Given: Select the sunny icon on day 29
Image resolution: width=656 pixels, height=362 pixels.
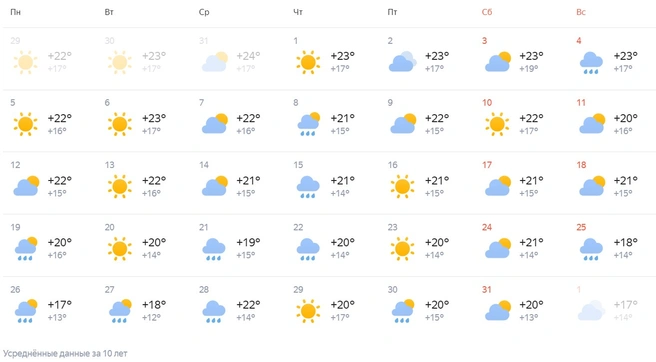Looking at the screenshot, I should [308, 311].
